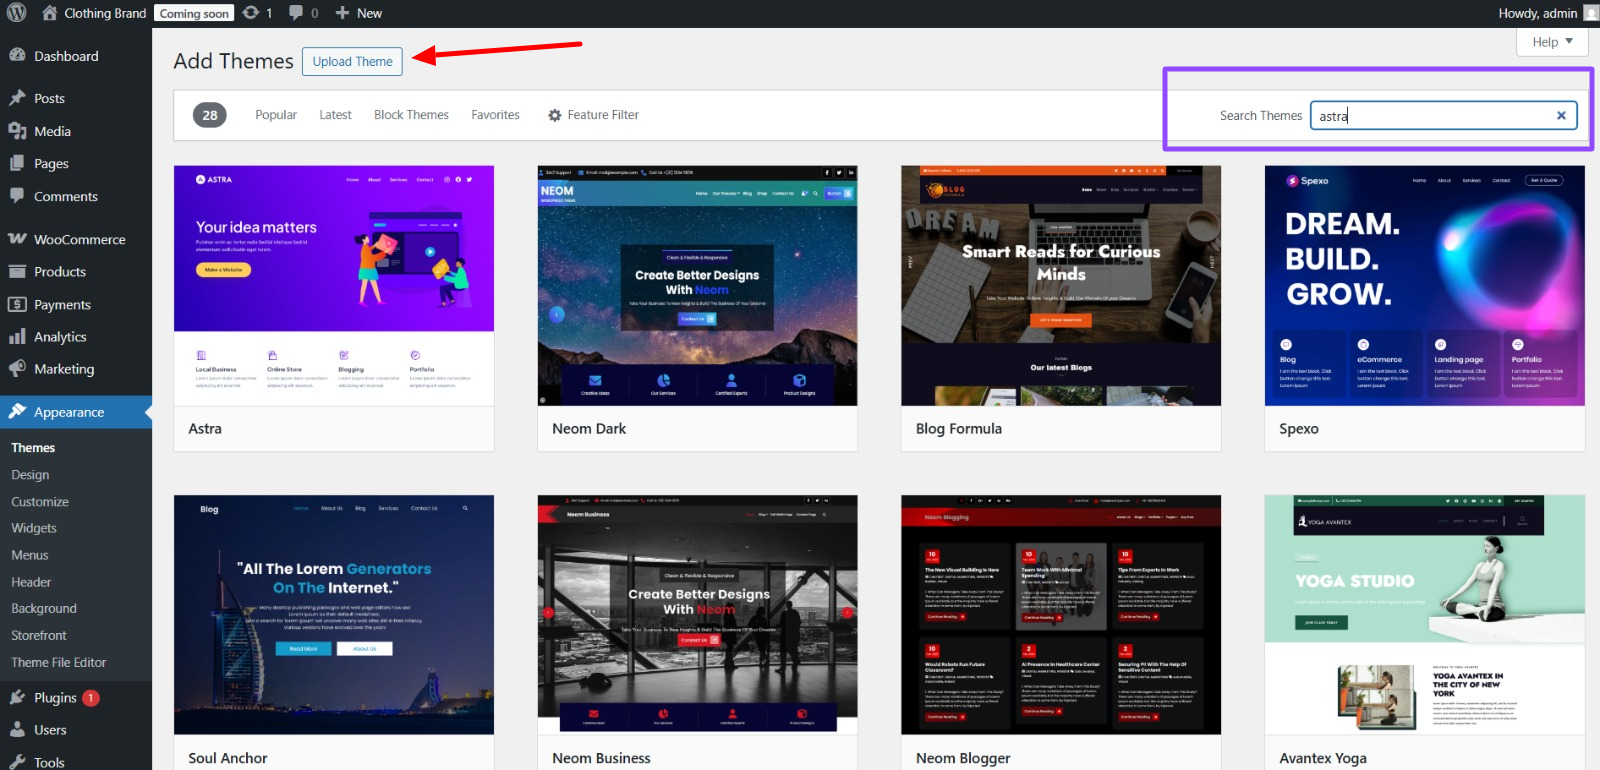Click the Neom Dark theme name
Screen dimensions: 1600x770
pos(589,428)
